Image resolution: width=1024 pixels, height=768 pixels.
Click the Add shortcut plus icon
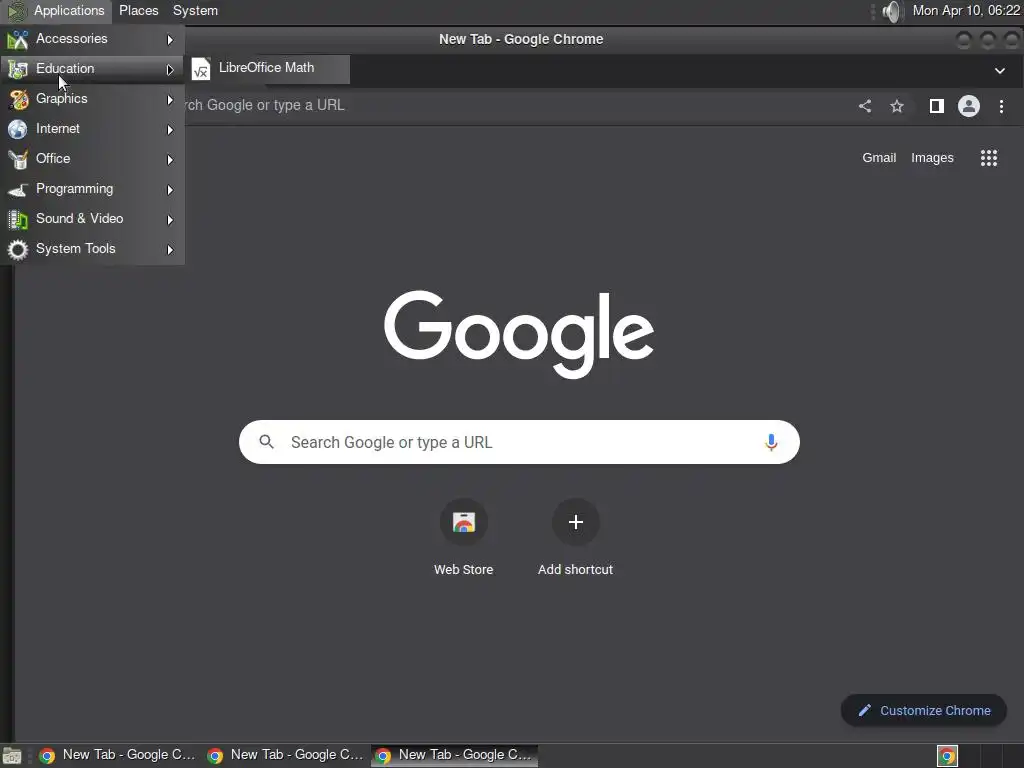tap(575, 522)
